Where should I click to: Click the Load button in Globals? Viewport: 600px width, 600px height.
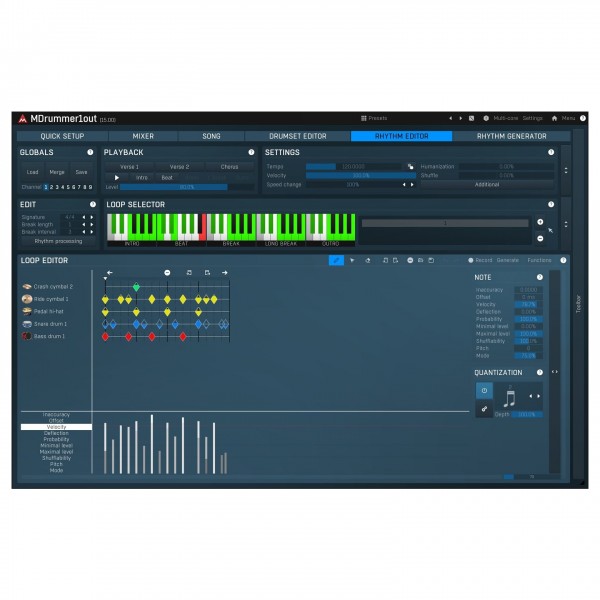[33, 172]
